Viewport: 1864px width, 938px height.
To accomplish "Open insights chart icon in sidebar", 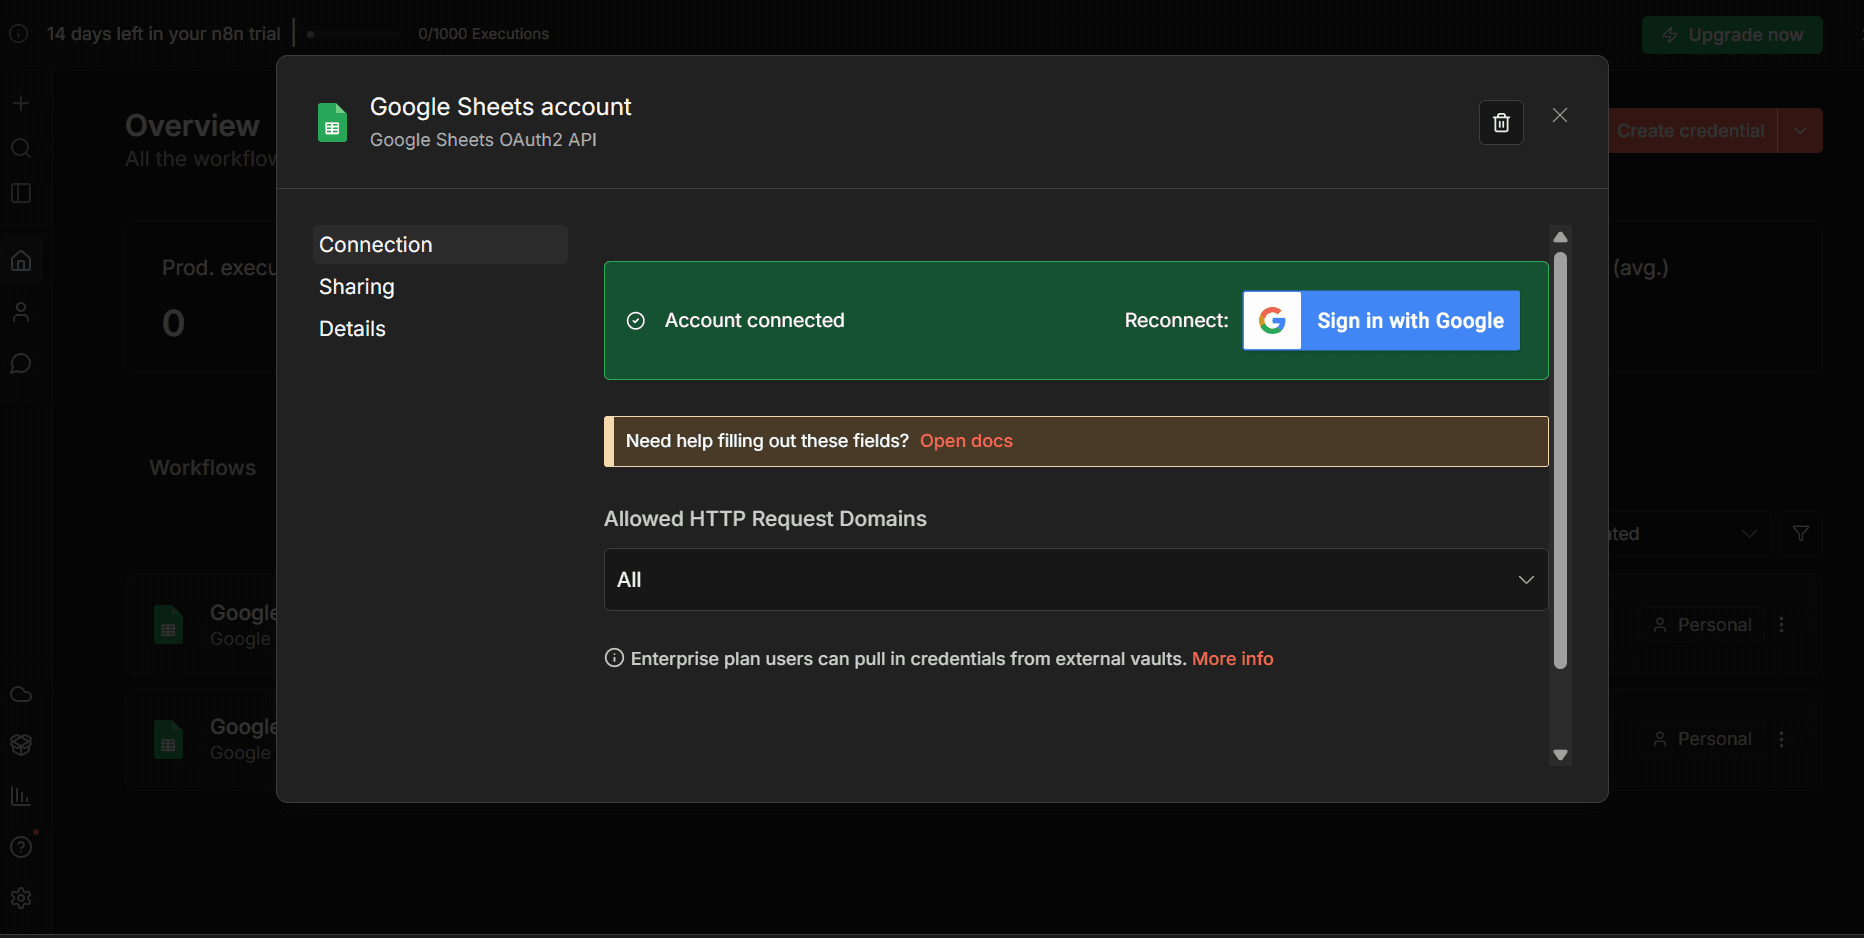I will point(21,796).
